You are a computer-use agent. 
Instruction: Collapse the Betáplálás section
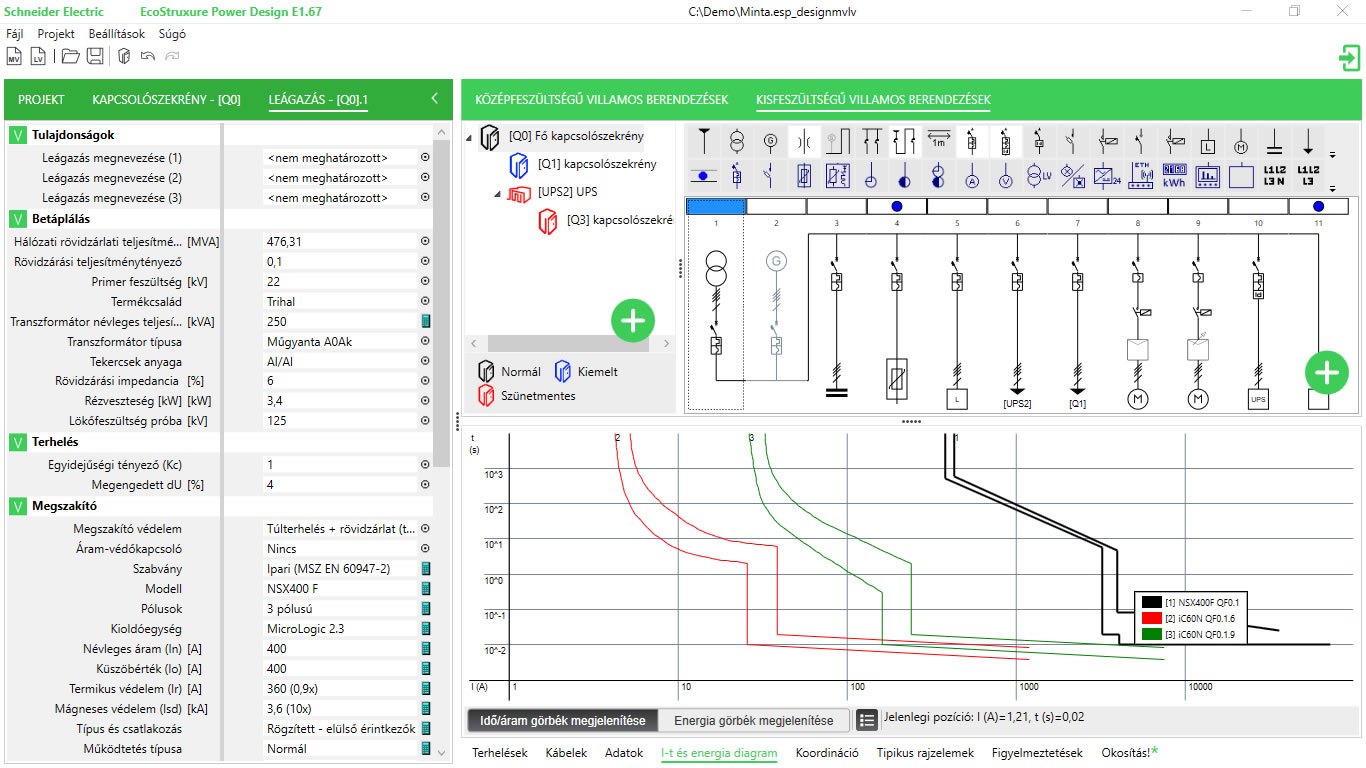tap(18, 218)
